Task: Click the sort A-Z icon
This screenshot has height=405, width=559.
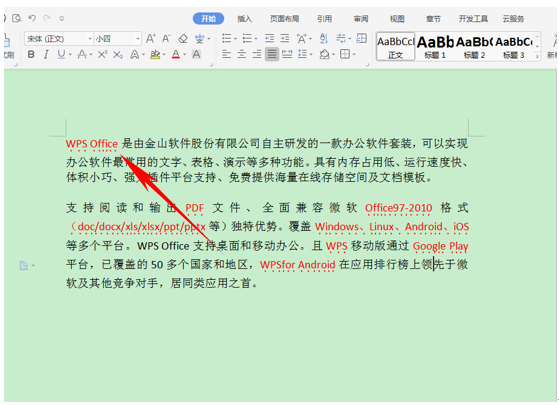Action: (x=324, y=39)
